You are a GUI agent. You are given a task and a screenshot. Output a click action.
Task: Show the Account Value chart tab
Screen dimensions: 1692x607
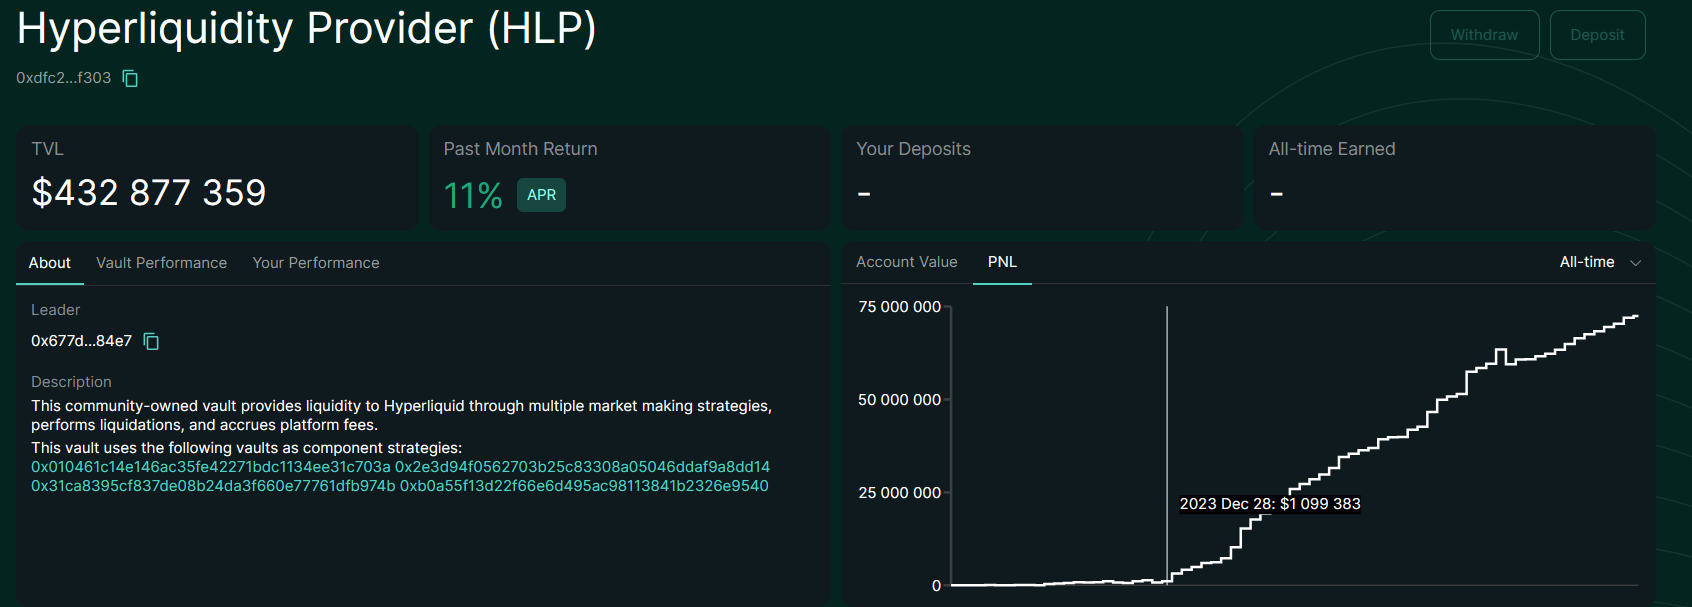point(906,262)
